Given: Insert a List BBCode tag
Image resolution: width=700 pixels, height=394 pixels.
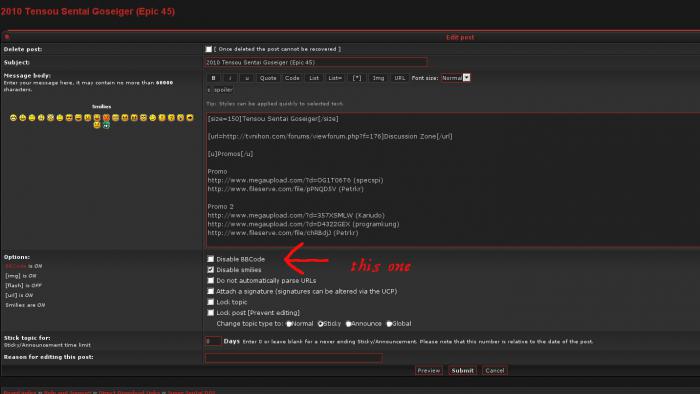Looking at the screenshot, I should tap(314, 78).
